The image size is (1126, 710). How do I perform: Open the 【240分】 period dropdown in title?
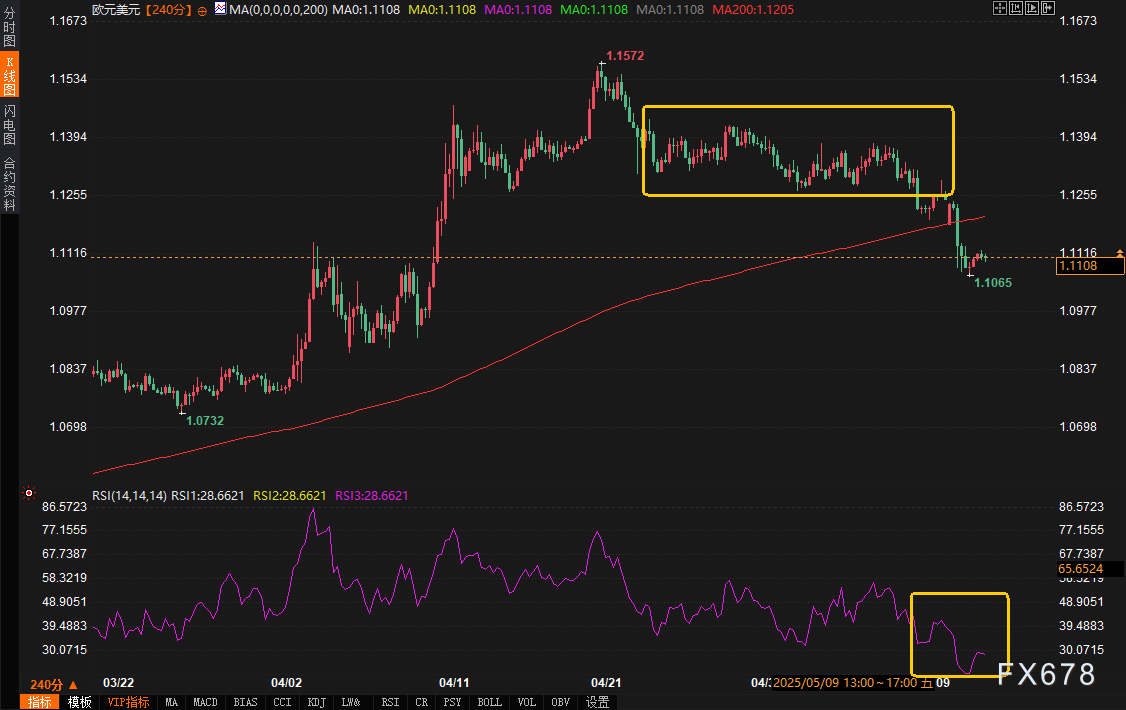(x=165, y=9)
